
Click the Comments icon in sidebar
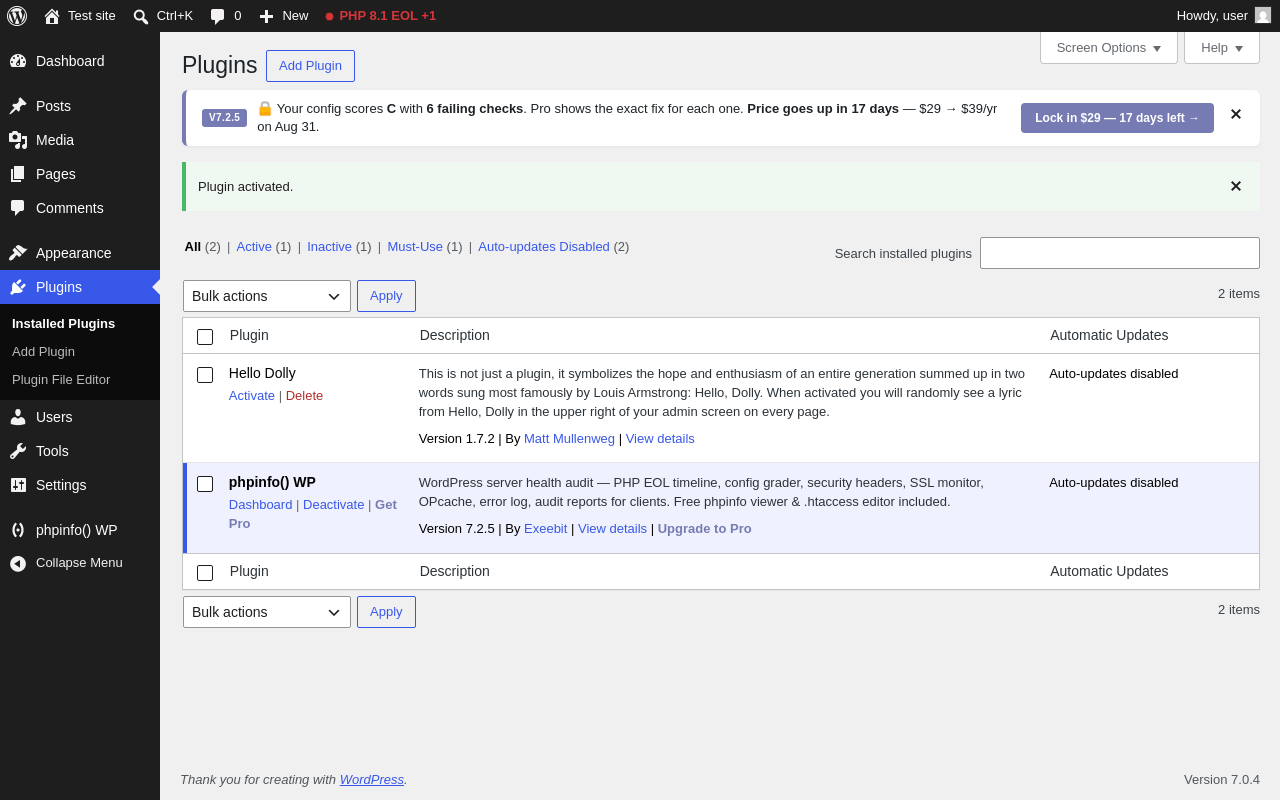(18, 208)
